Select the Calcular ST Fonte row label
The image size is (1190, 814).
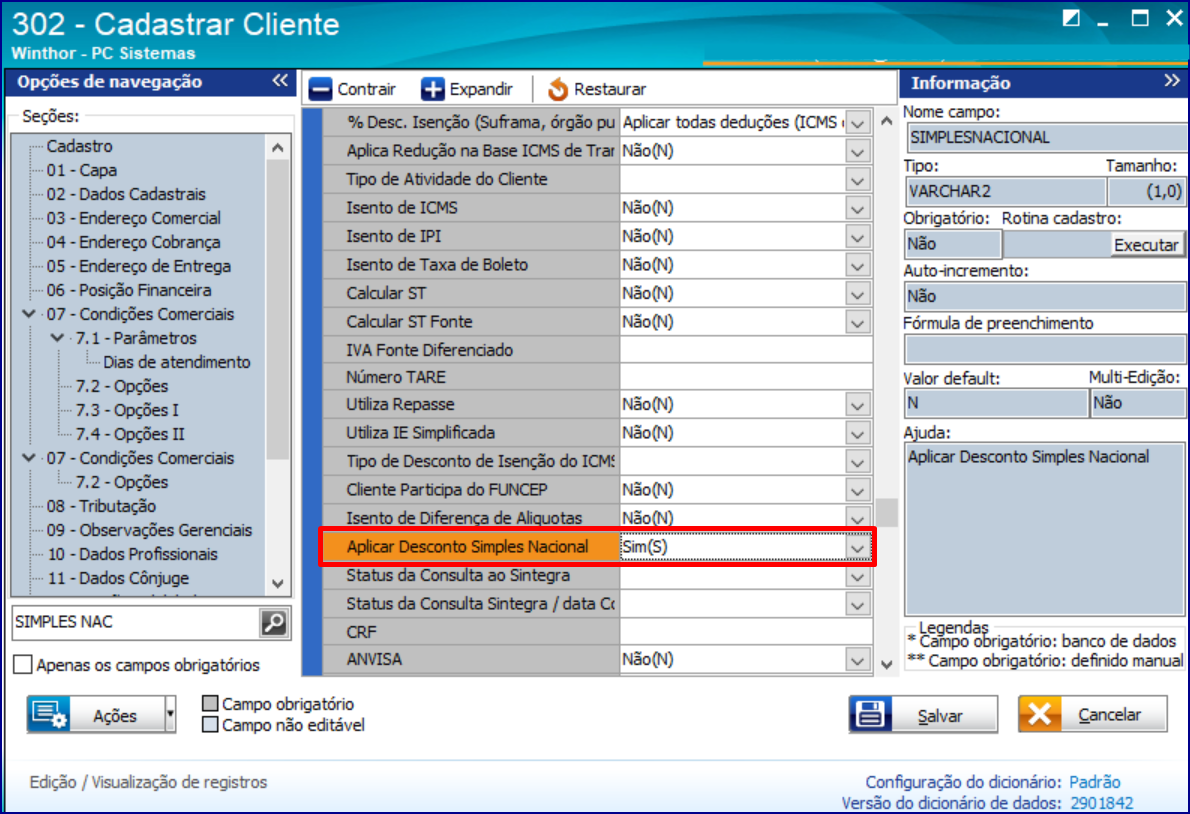(x=409, y=322)
